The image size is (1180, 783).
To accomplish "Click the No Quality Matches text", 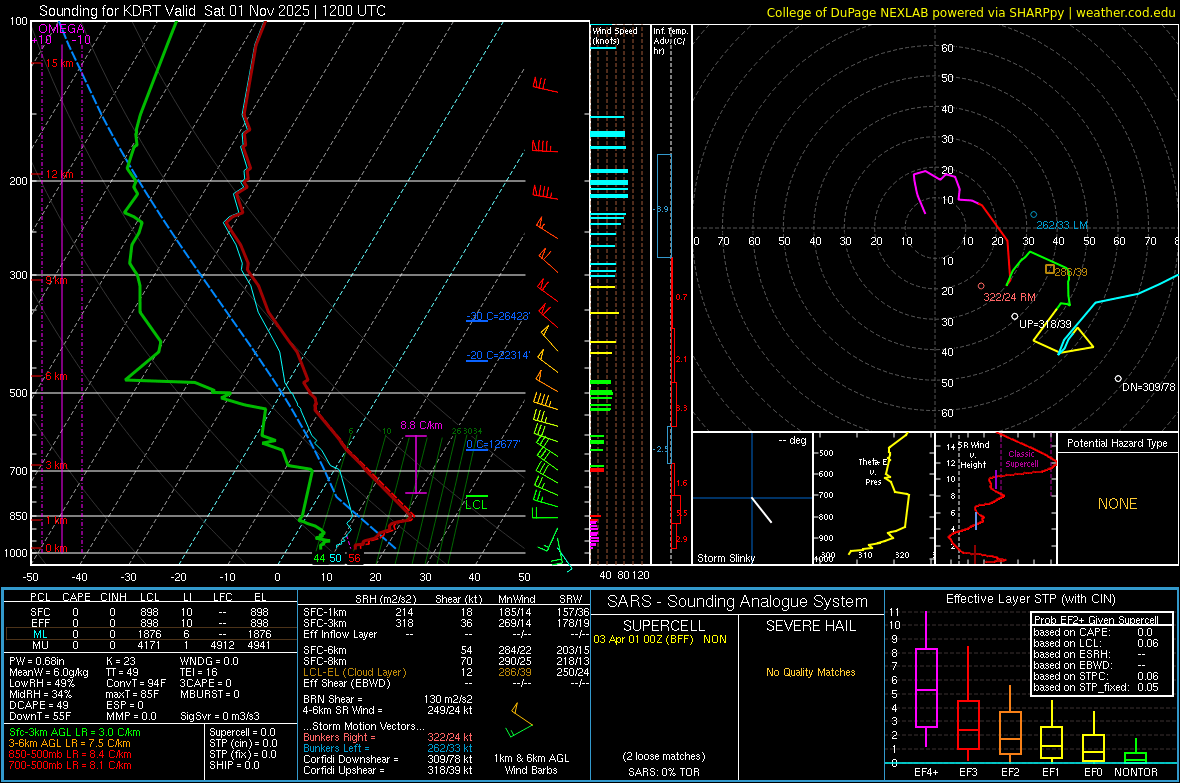I will click(x=810, y=672).
